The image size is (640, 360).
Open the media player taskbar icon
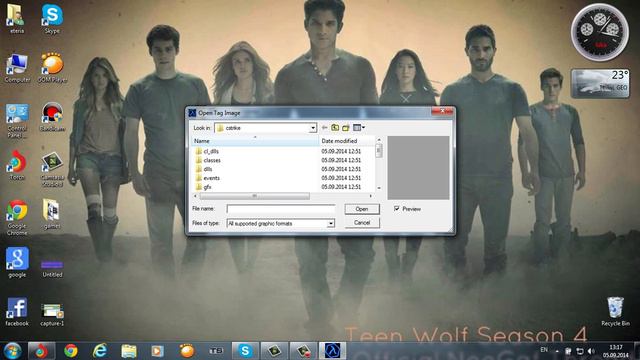tap(158, 351)
